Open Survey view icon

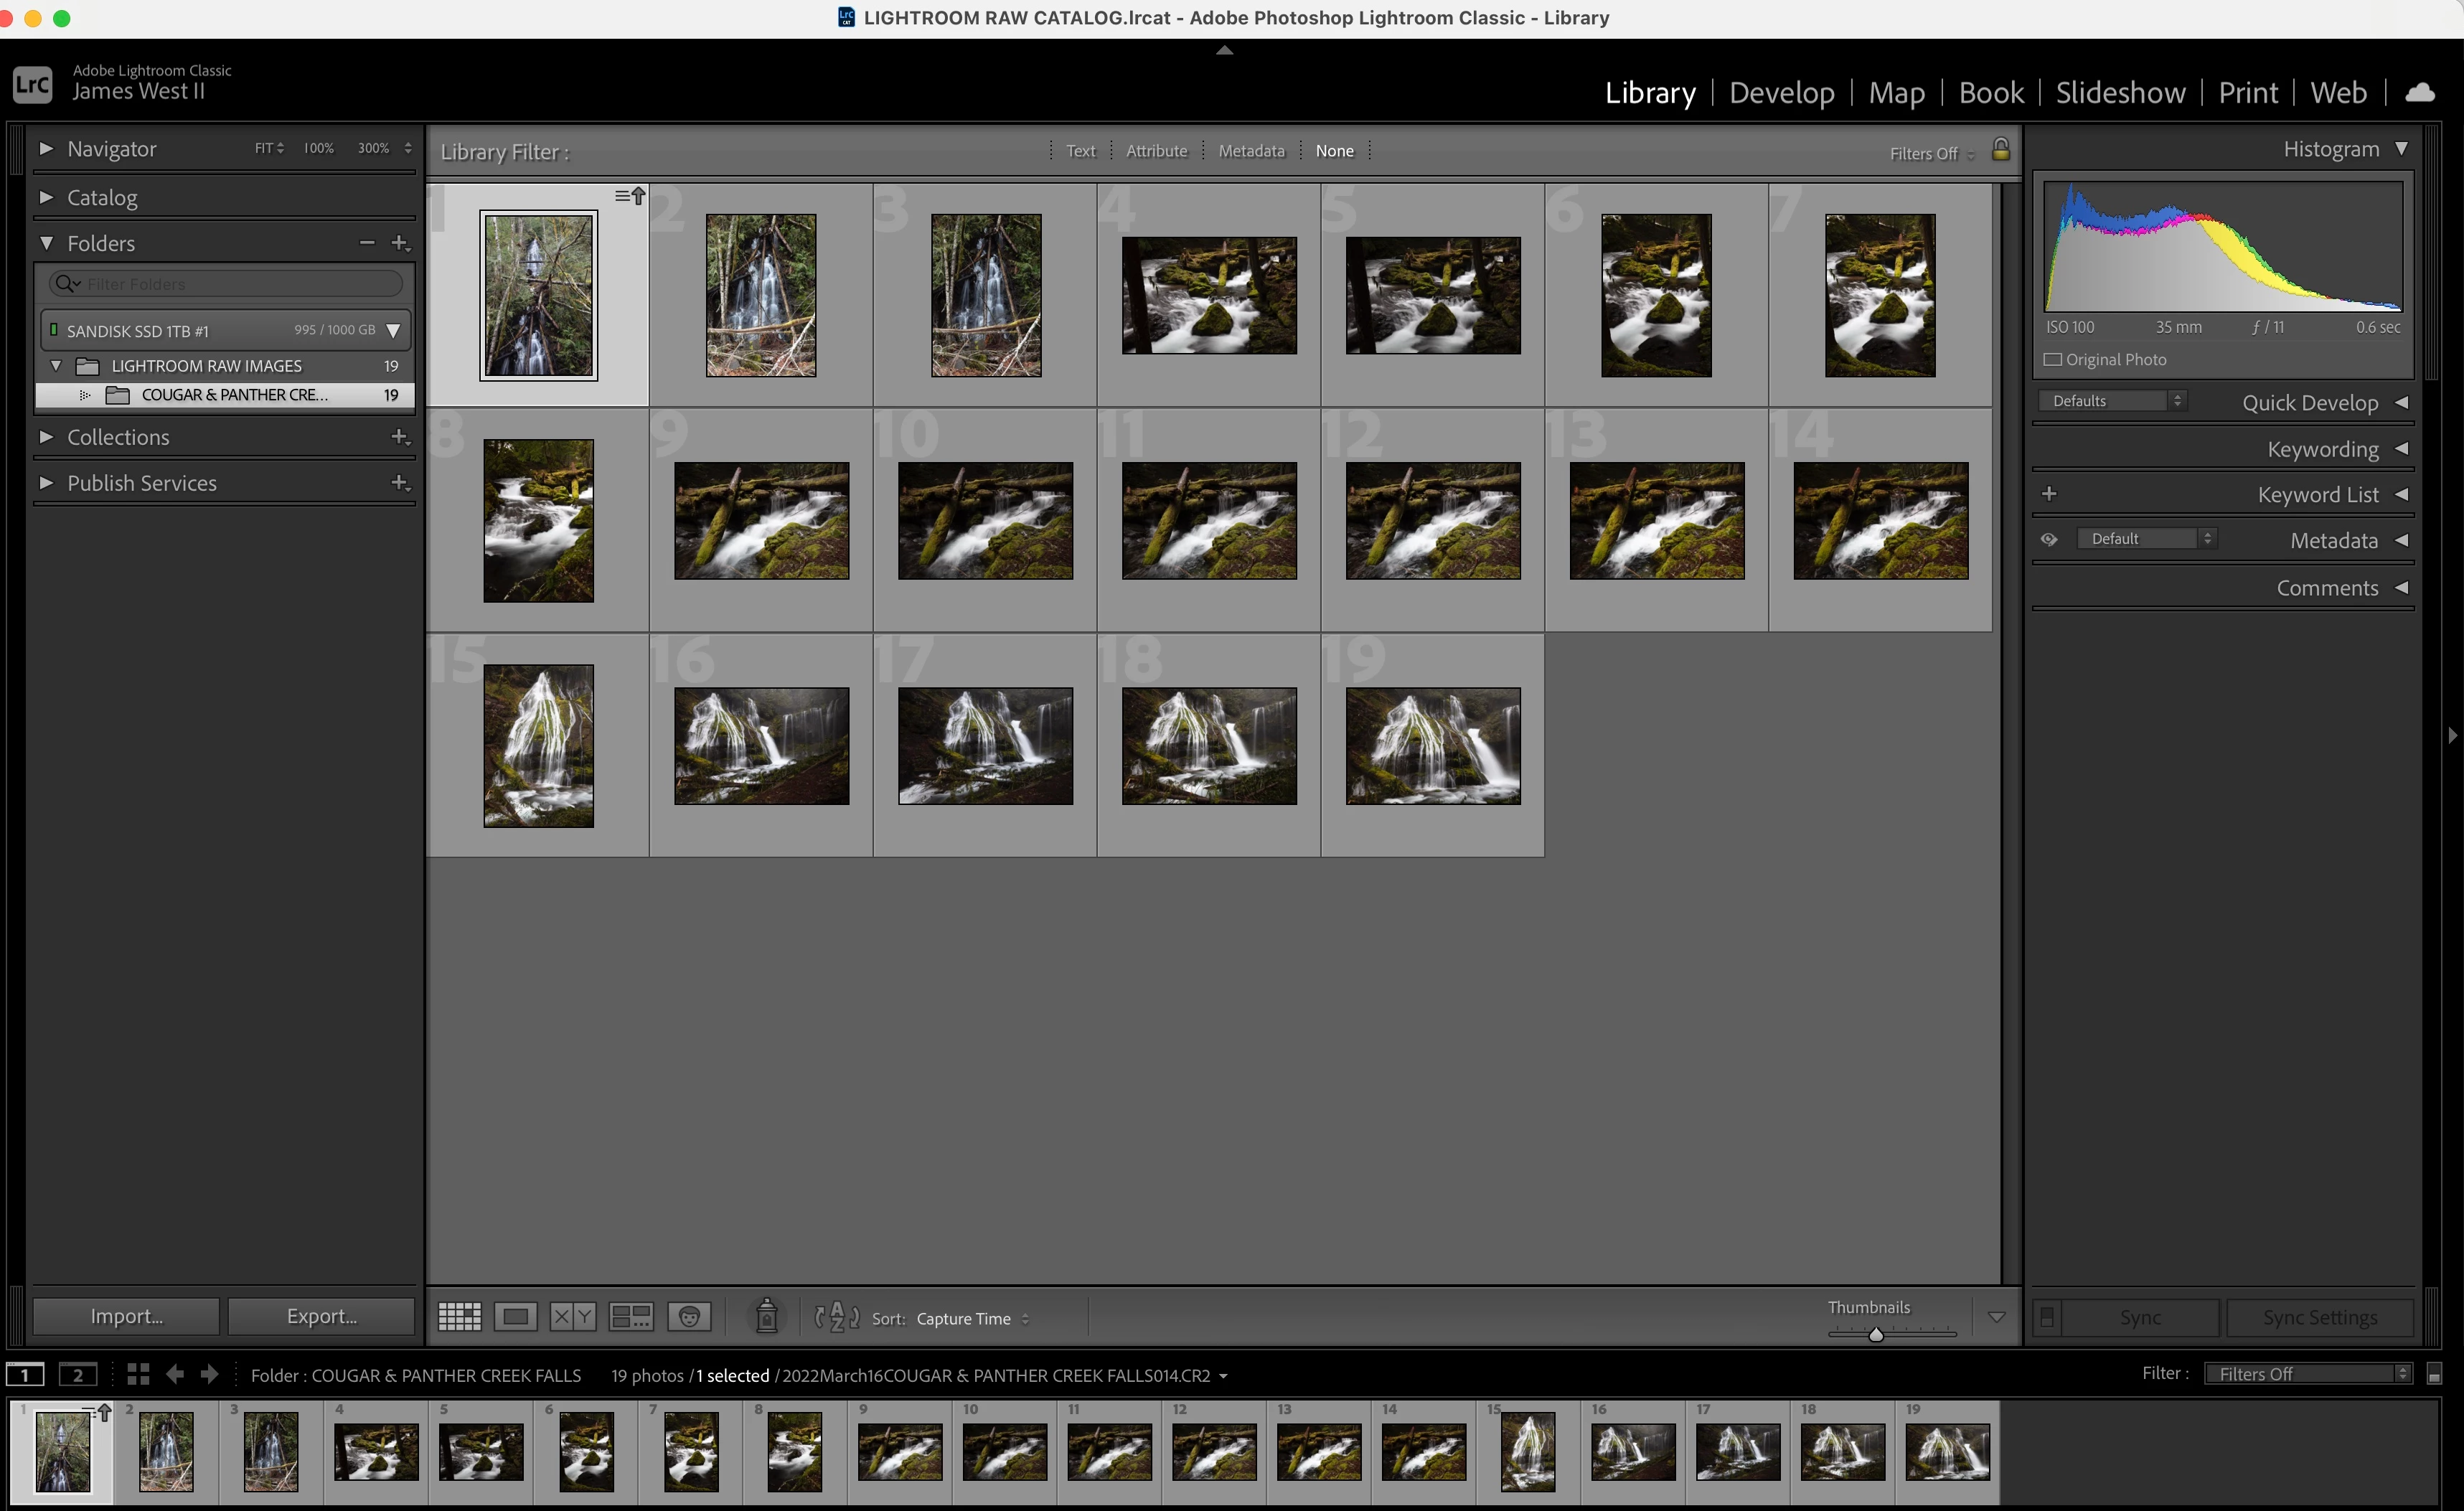click(x=631, y=1317)
